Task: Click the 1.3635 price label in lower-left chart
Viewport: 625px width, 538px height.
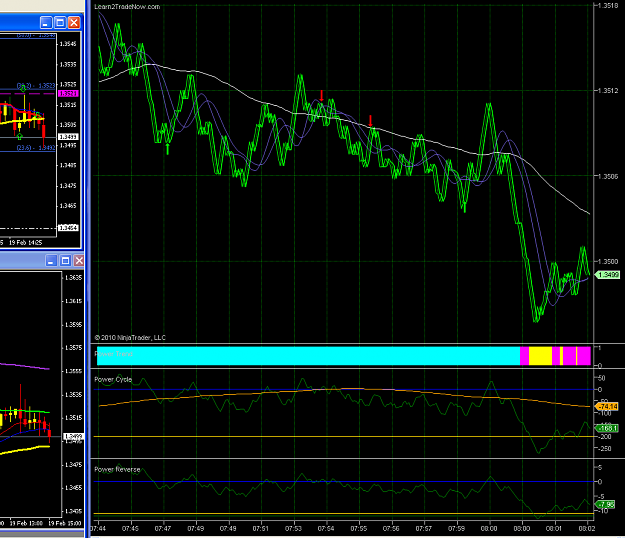Action: (x=73, y=277)
